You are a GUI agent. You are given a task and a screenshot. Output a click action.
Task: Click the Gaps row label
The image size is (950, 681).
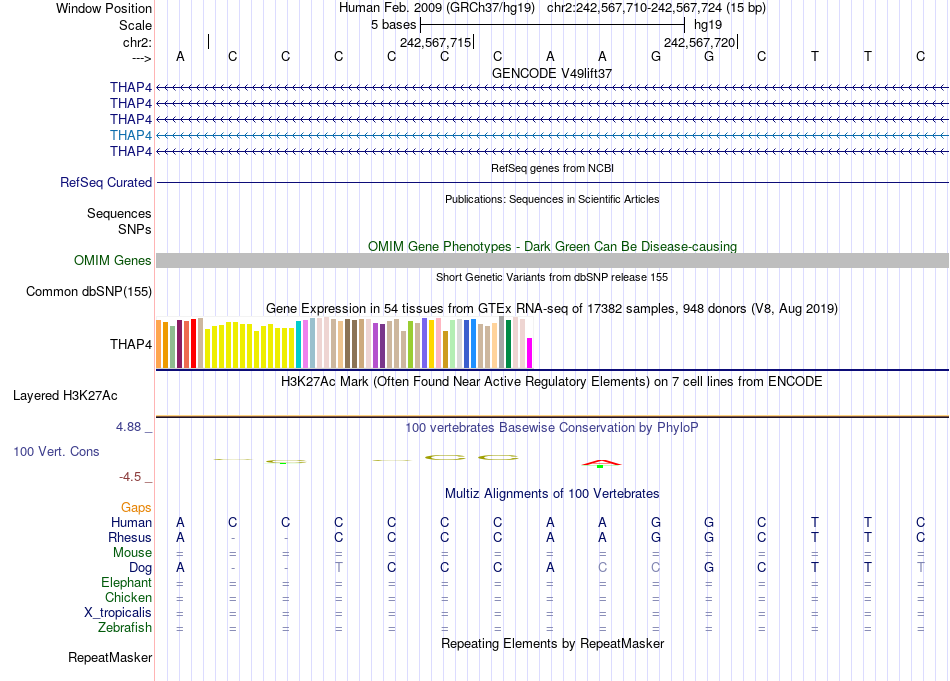[136, 508]
